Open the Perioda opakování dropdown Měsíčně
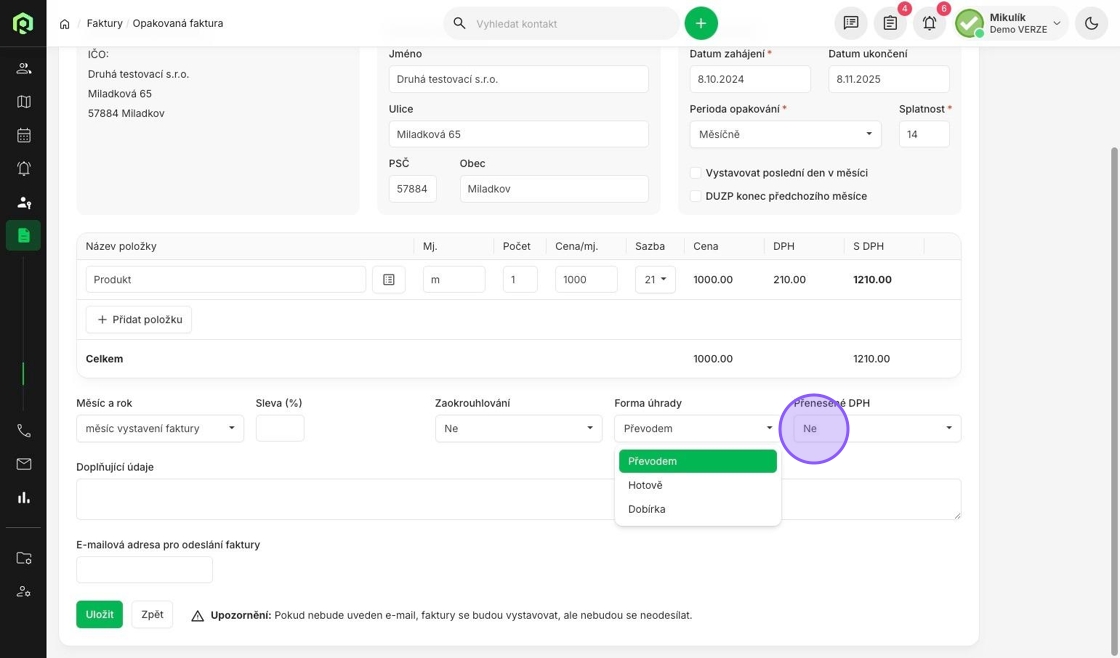This screenshot has height=658, width=1120. point(785,134)
